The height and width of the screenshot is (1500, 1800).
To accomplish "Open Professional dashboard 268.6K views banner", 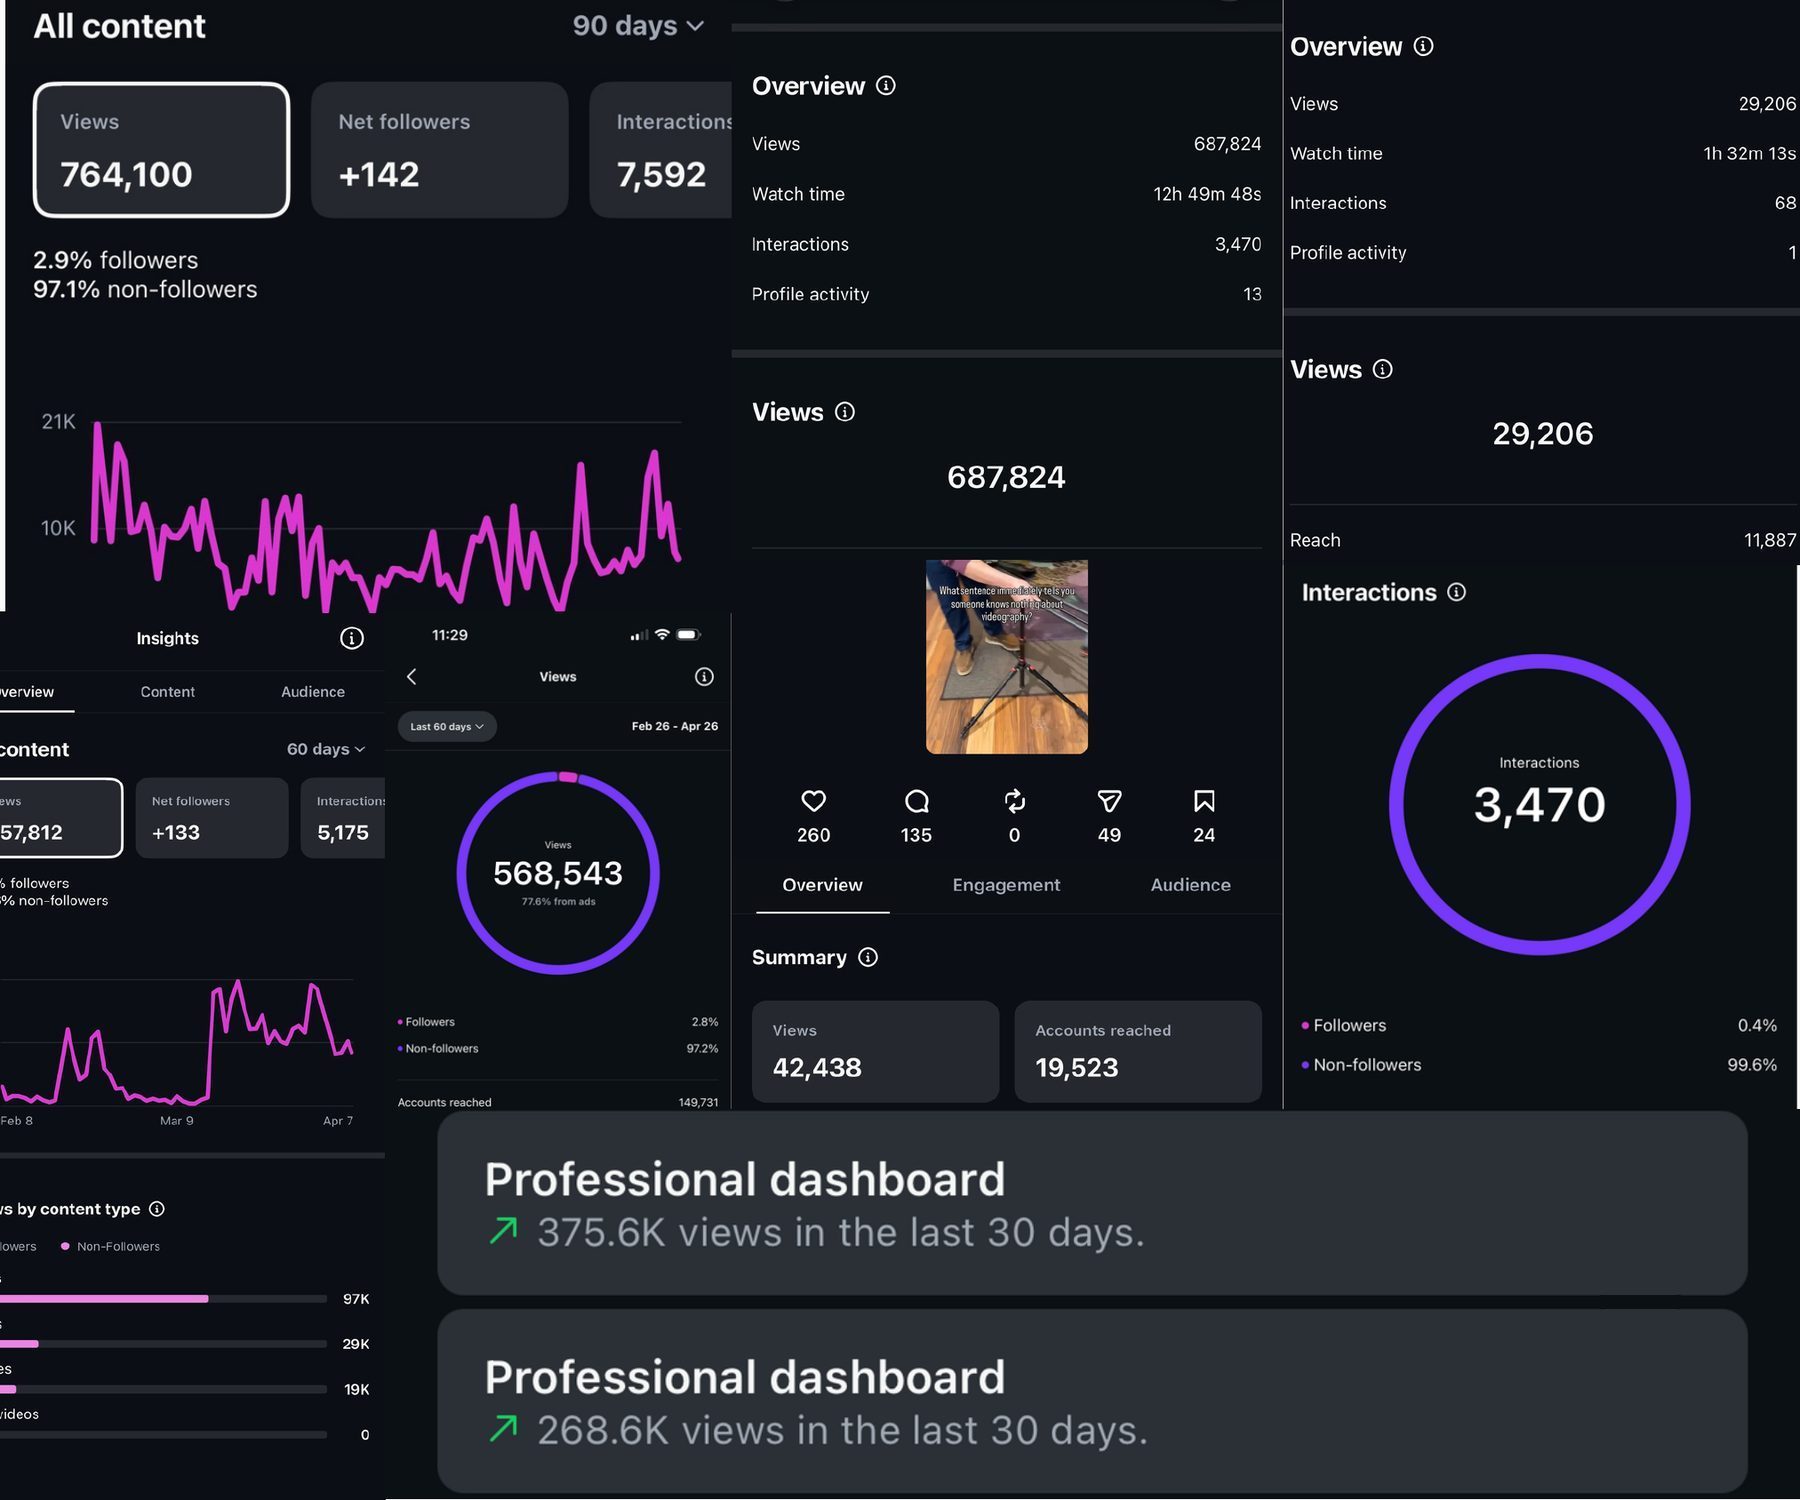I will coord(1092,1401).
